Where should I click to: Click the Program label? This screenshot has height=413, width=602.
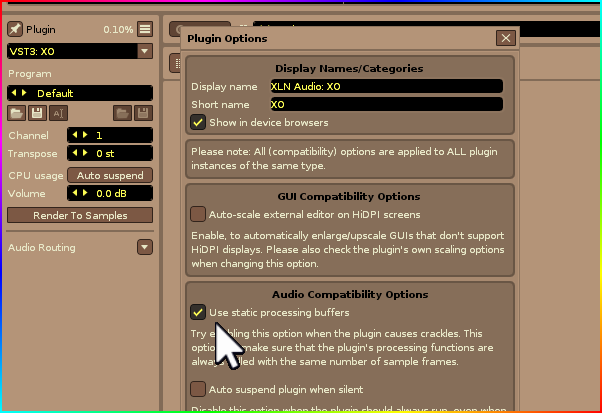tap(30, 74)
